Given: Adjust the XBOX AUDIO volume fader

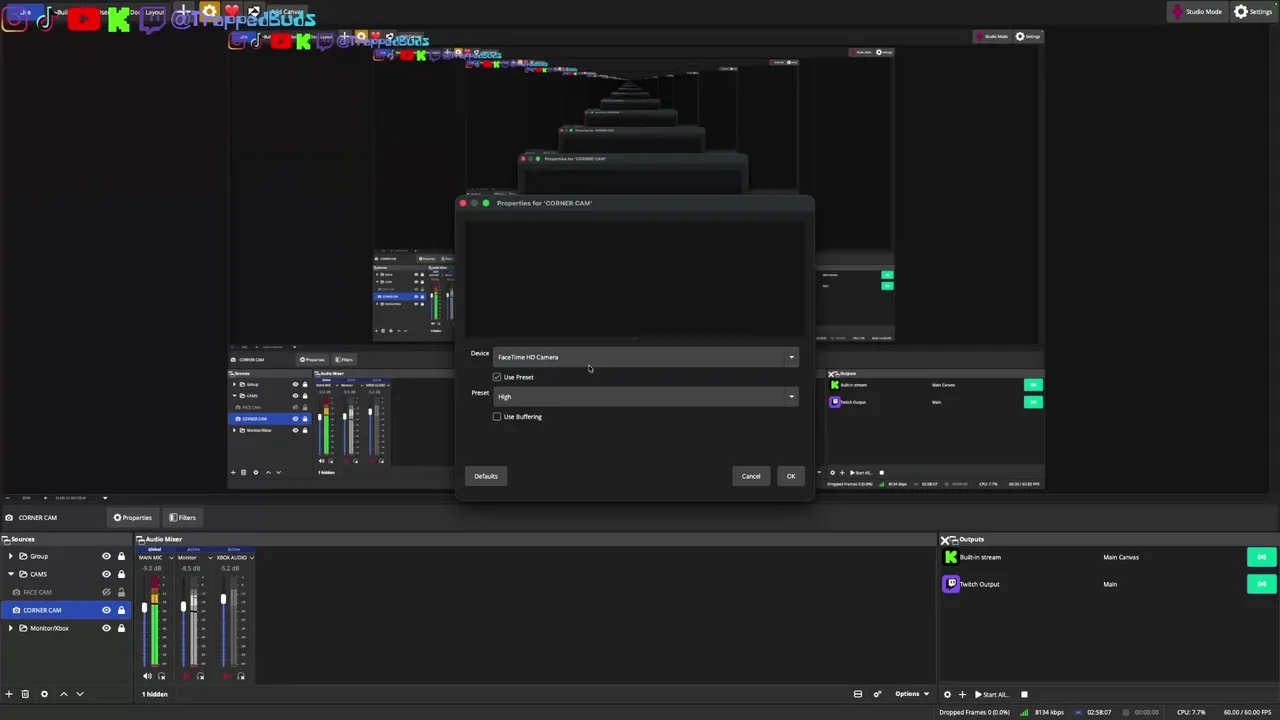Looking at the screenshot, I should click(223, 599).
